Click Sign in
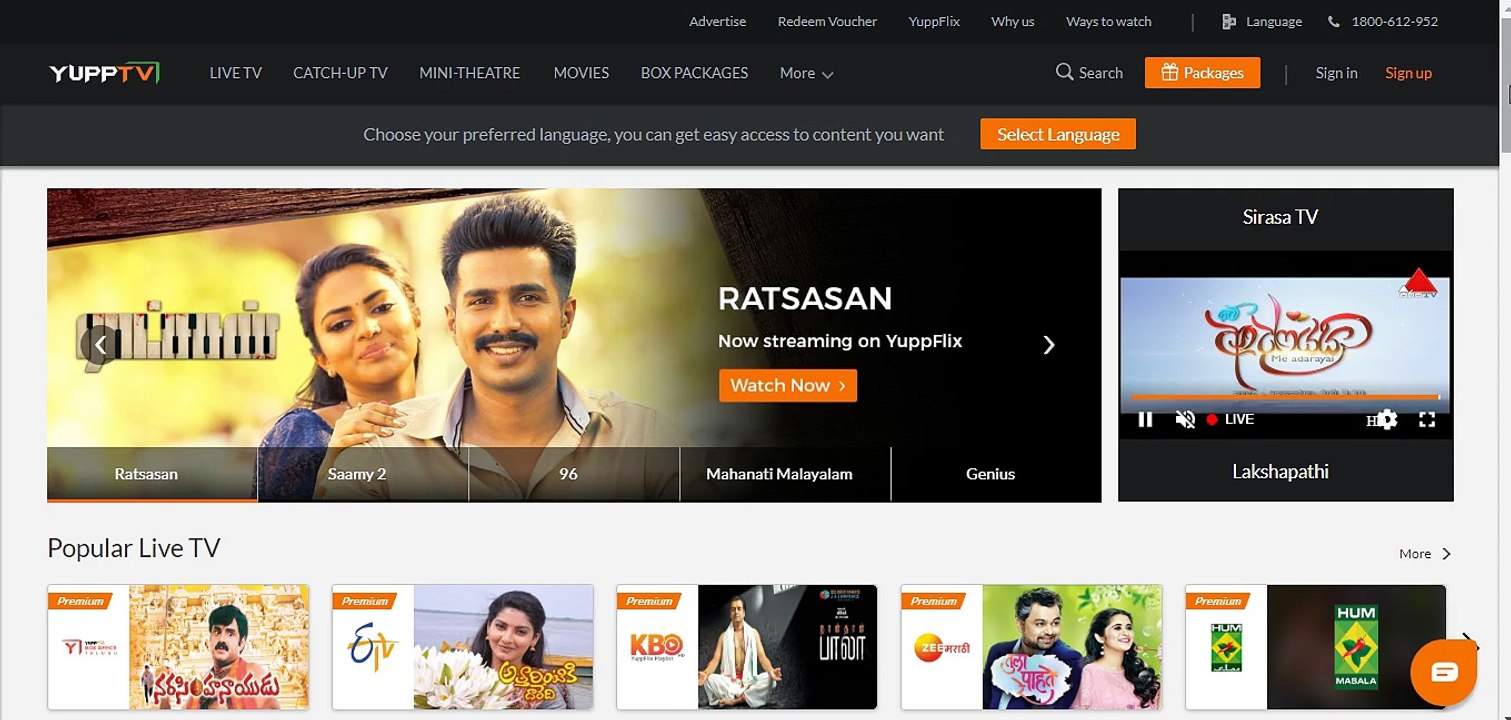The height and width of the screenshot is (720, 1511). tap(1336, 73)
